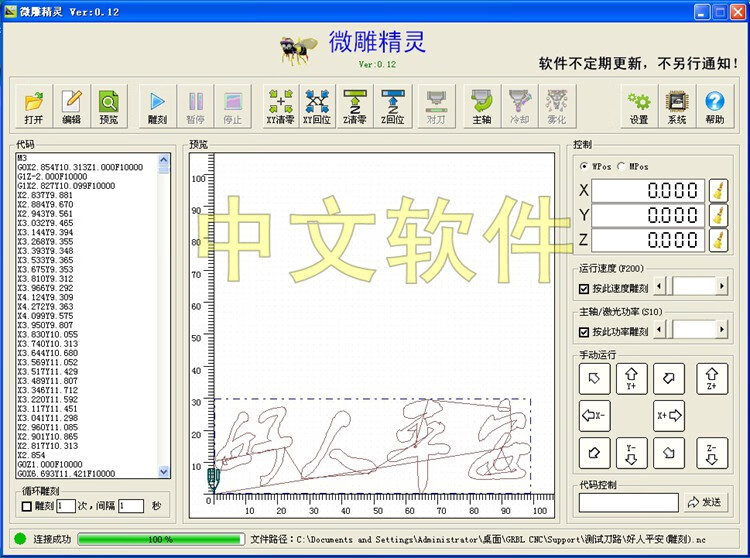Clear the X coordinate with its broom icon

click(x=718, y=190)
